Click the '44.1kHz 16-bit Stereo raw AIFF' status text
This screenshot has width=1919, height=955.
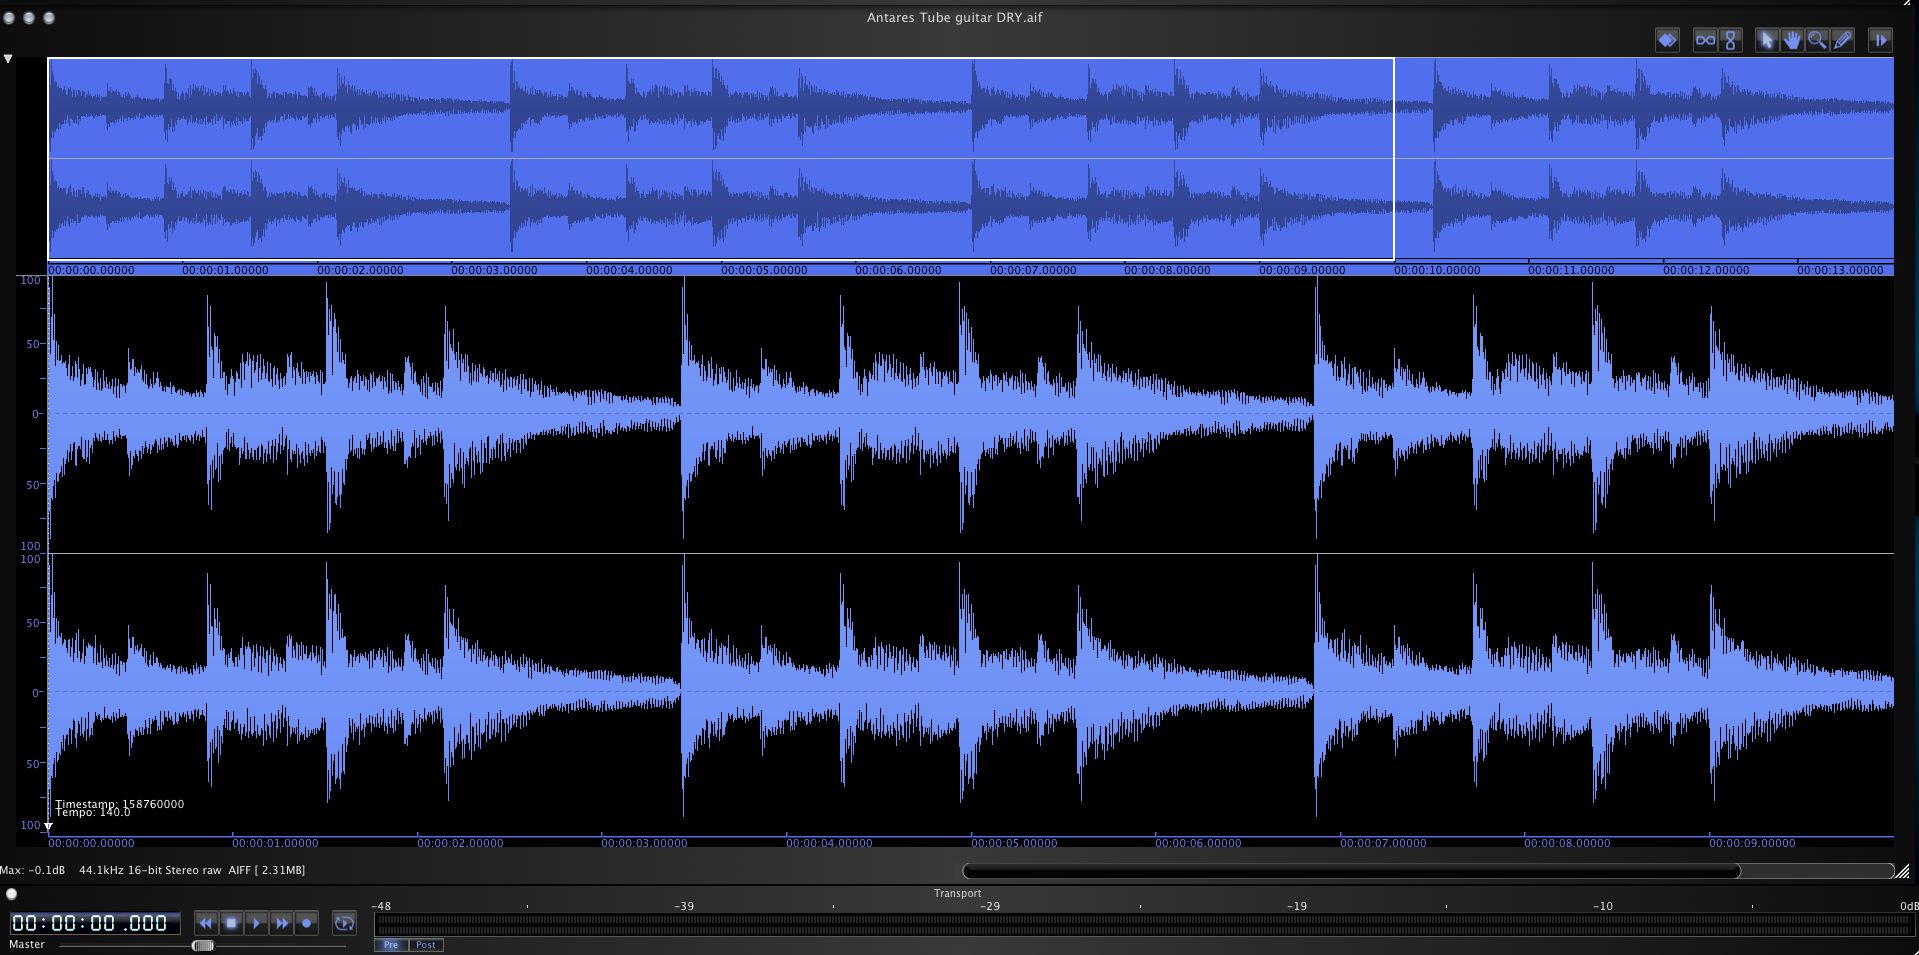[x=165, y=870]
